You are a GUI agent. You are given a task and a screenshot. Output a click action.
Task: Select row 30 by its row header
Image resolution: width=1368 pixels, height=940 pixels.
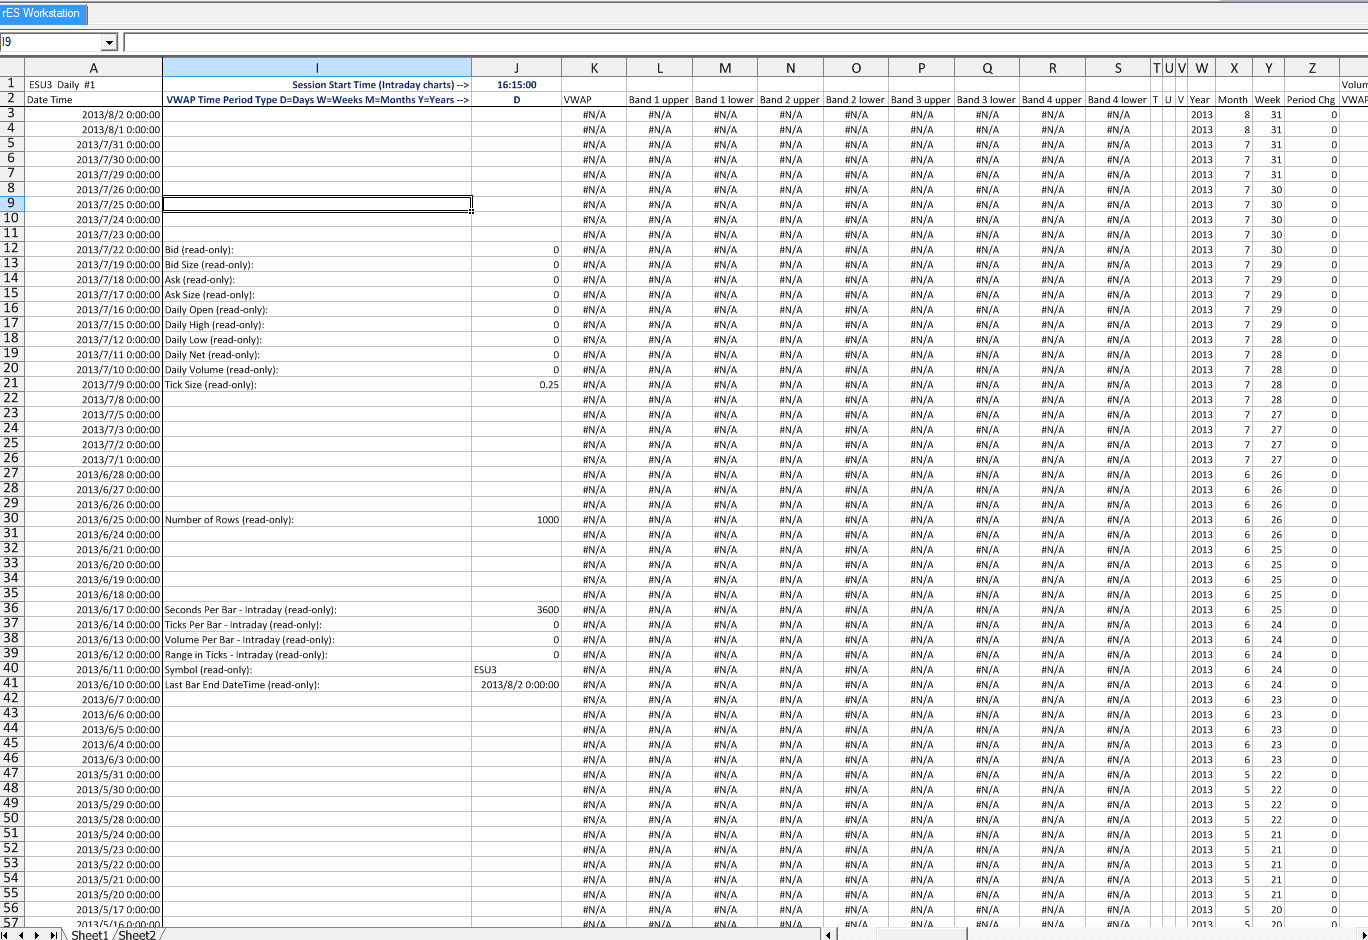11,519
